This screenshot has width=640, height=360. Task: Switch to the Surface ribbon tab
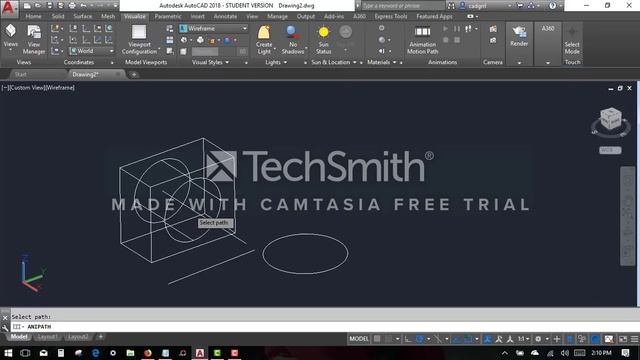pyautogui.click(x=82, y=16)
